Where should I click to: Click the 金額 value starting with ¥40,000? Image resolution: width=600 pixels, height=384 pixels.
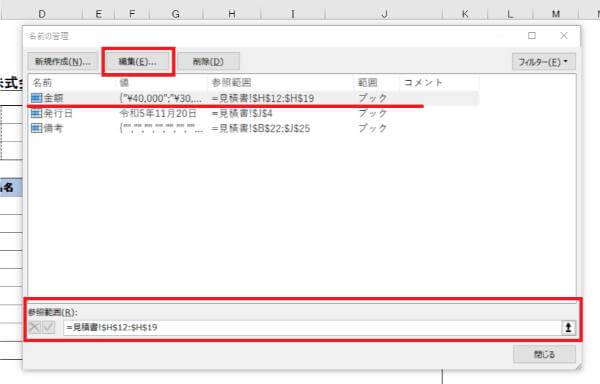point(161,98)
